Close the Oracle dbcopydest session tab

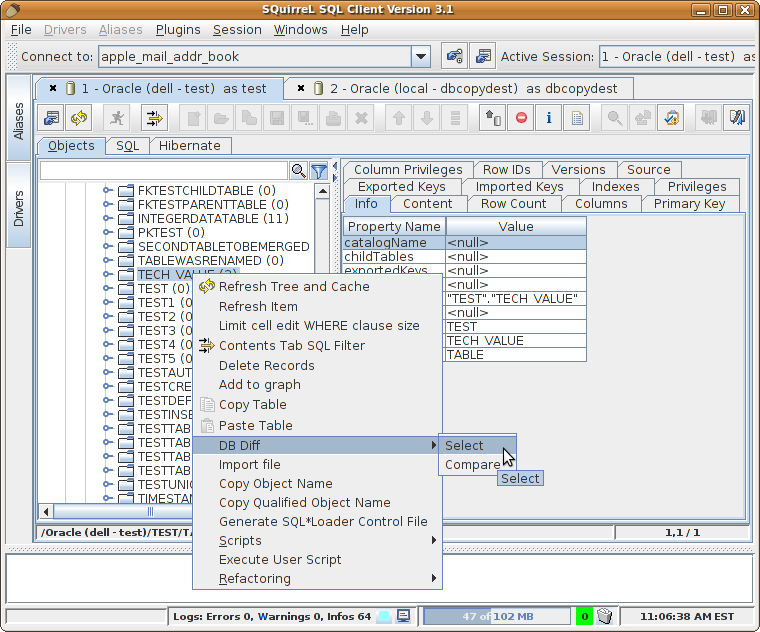point(301,88)
